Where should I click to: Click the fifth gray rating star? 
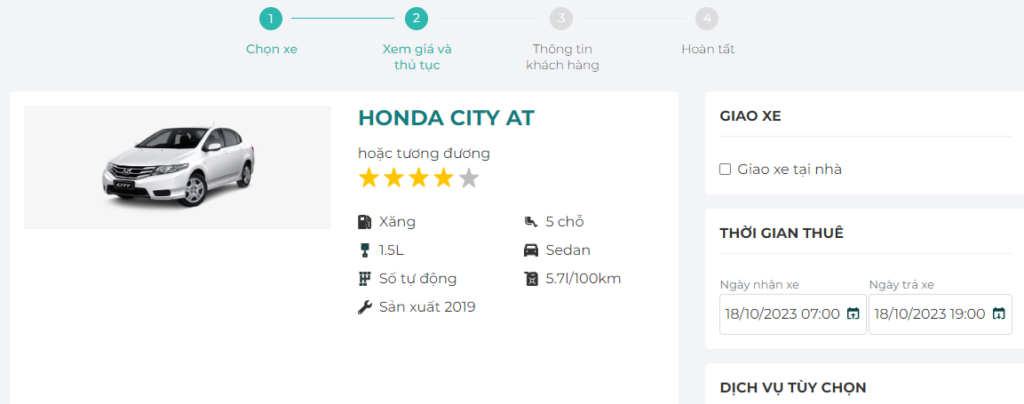469,179
